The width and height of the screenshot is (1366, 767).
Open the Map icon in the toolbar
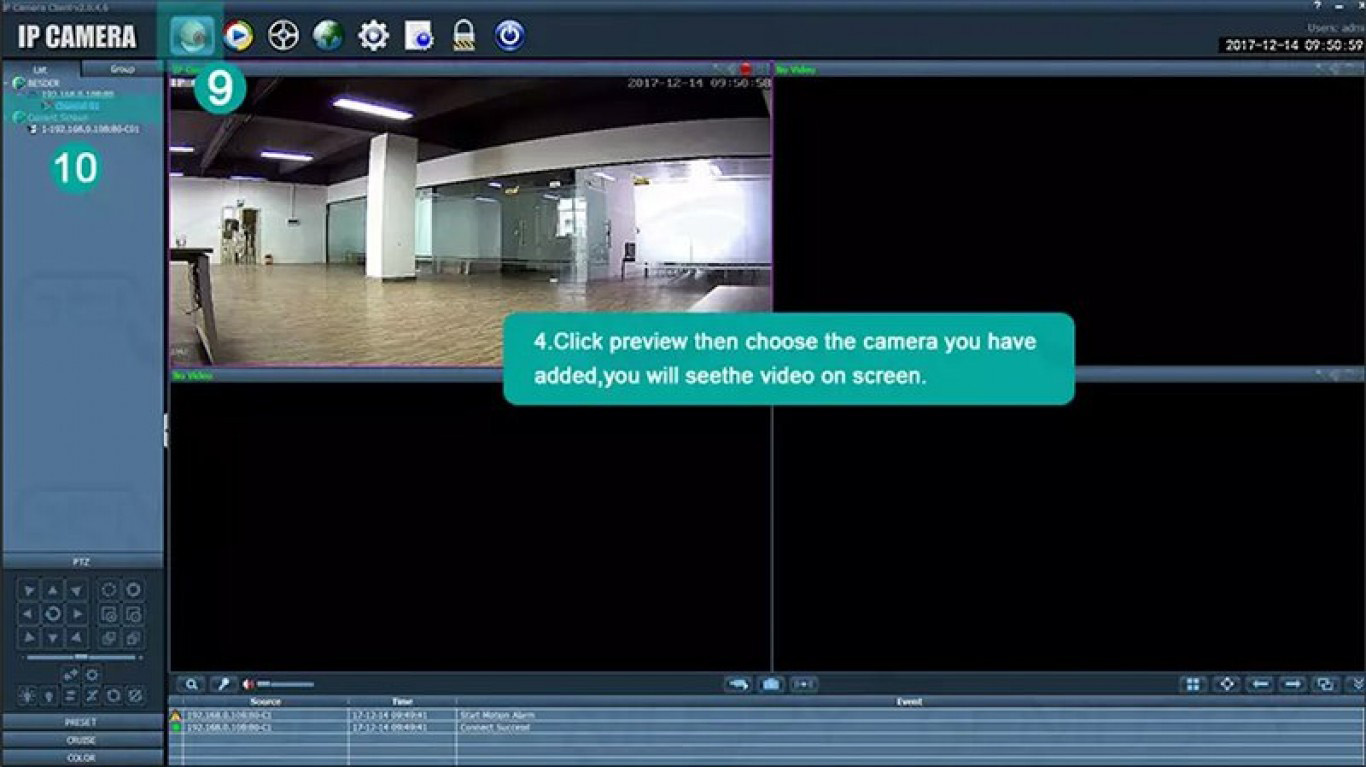pos(330,33)
